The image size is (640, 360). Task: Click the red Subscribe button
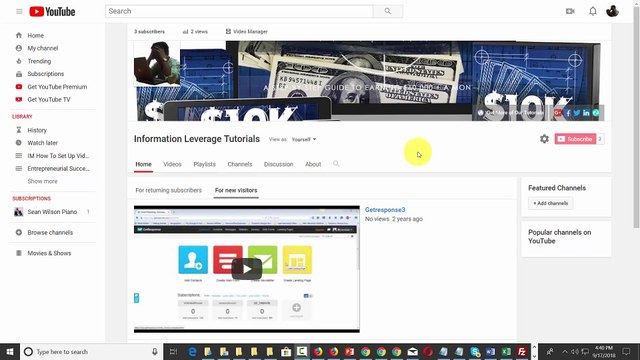point(575,139)
